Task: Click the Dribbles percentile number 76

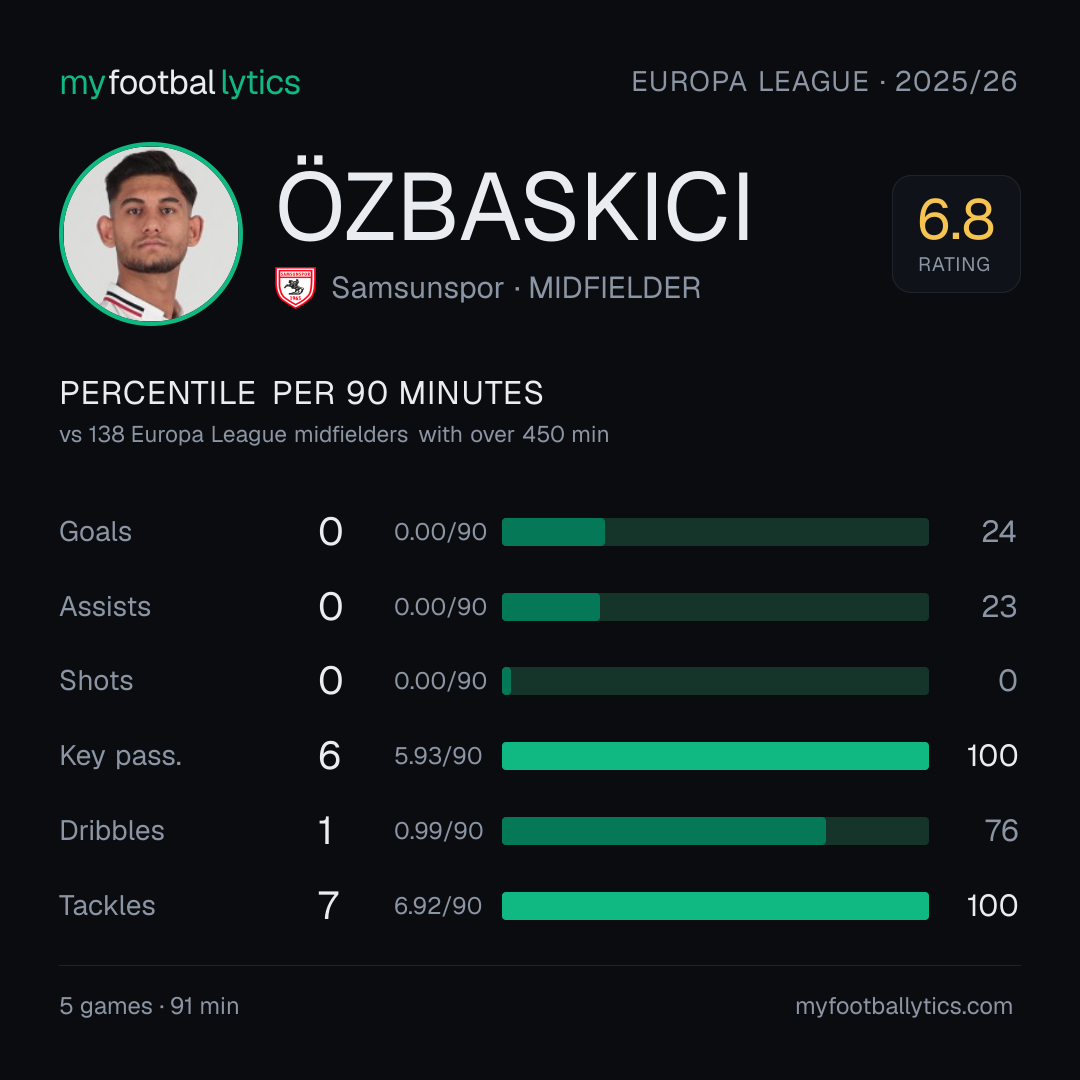Action: click(x=1001, y=831)
